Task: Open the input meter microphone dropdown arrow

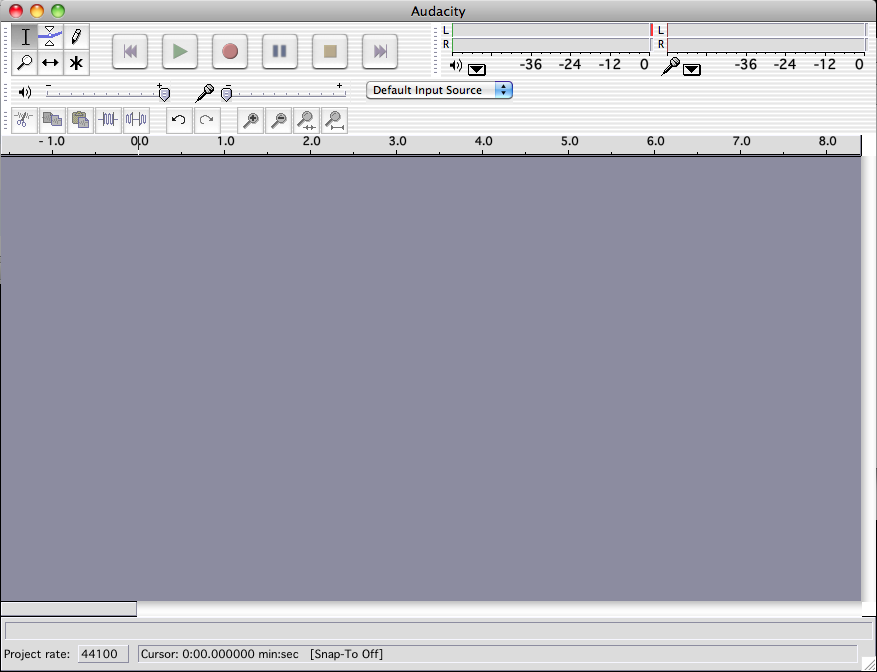Action: [x=691, y=69]
